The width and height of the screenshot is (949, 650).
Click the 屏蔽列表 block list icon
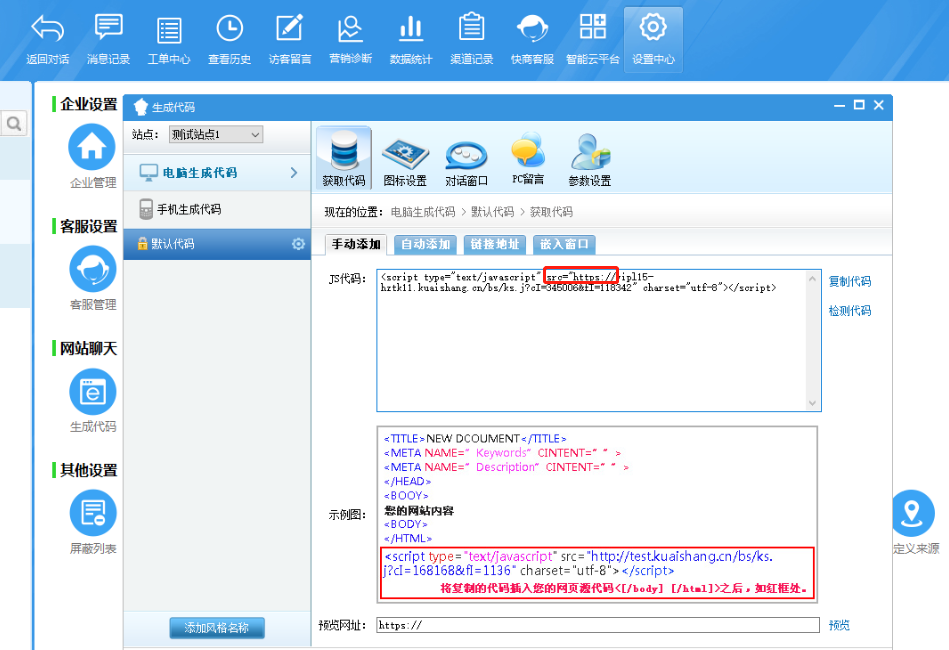pyautogui.click(x=93, y=513)
